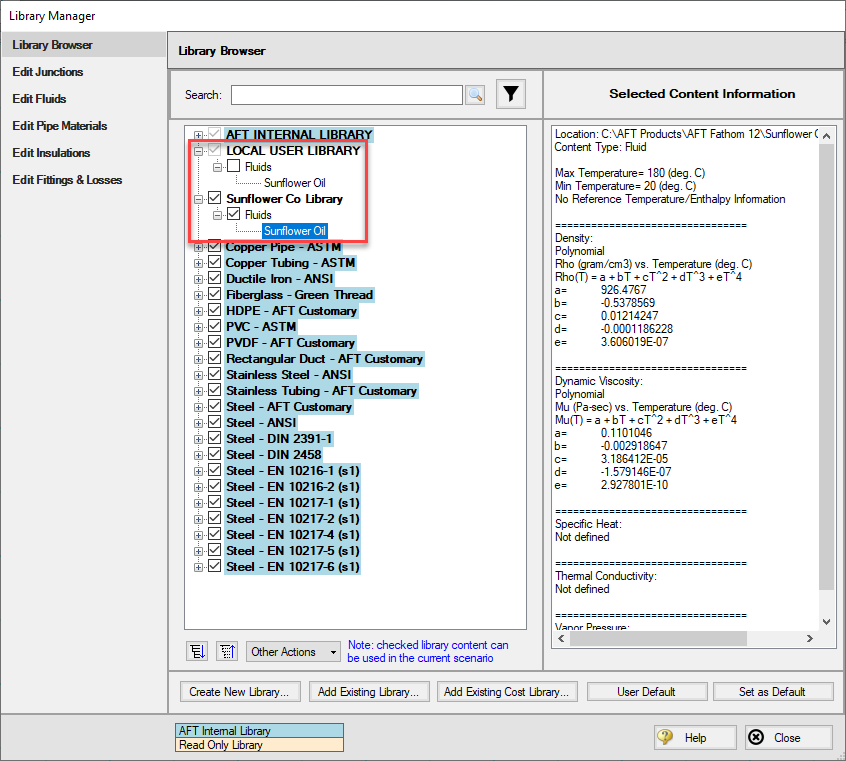This screenshot has height=761, width=846.
Task: Click the collapse all tree icon
Action: pyautogui.click(x=227, y=651)
